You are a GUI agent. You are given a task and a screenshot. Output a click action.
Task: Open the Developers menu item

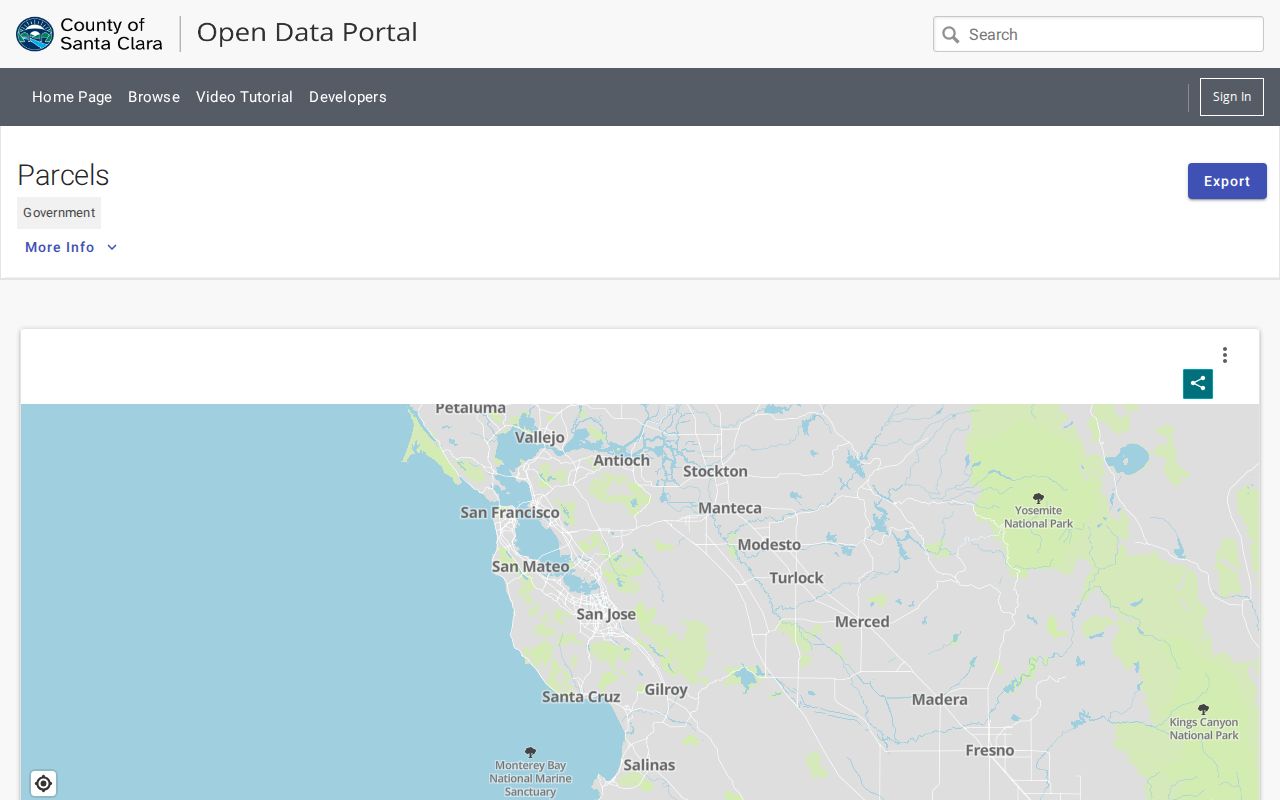tap(348, 97)
